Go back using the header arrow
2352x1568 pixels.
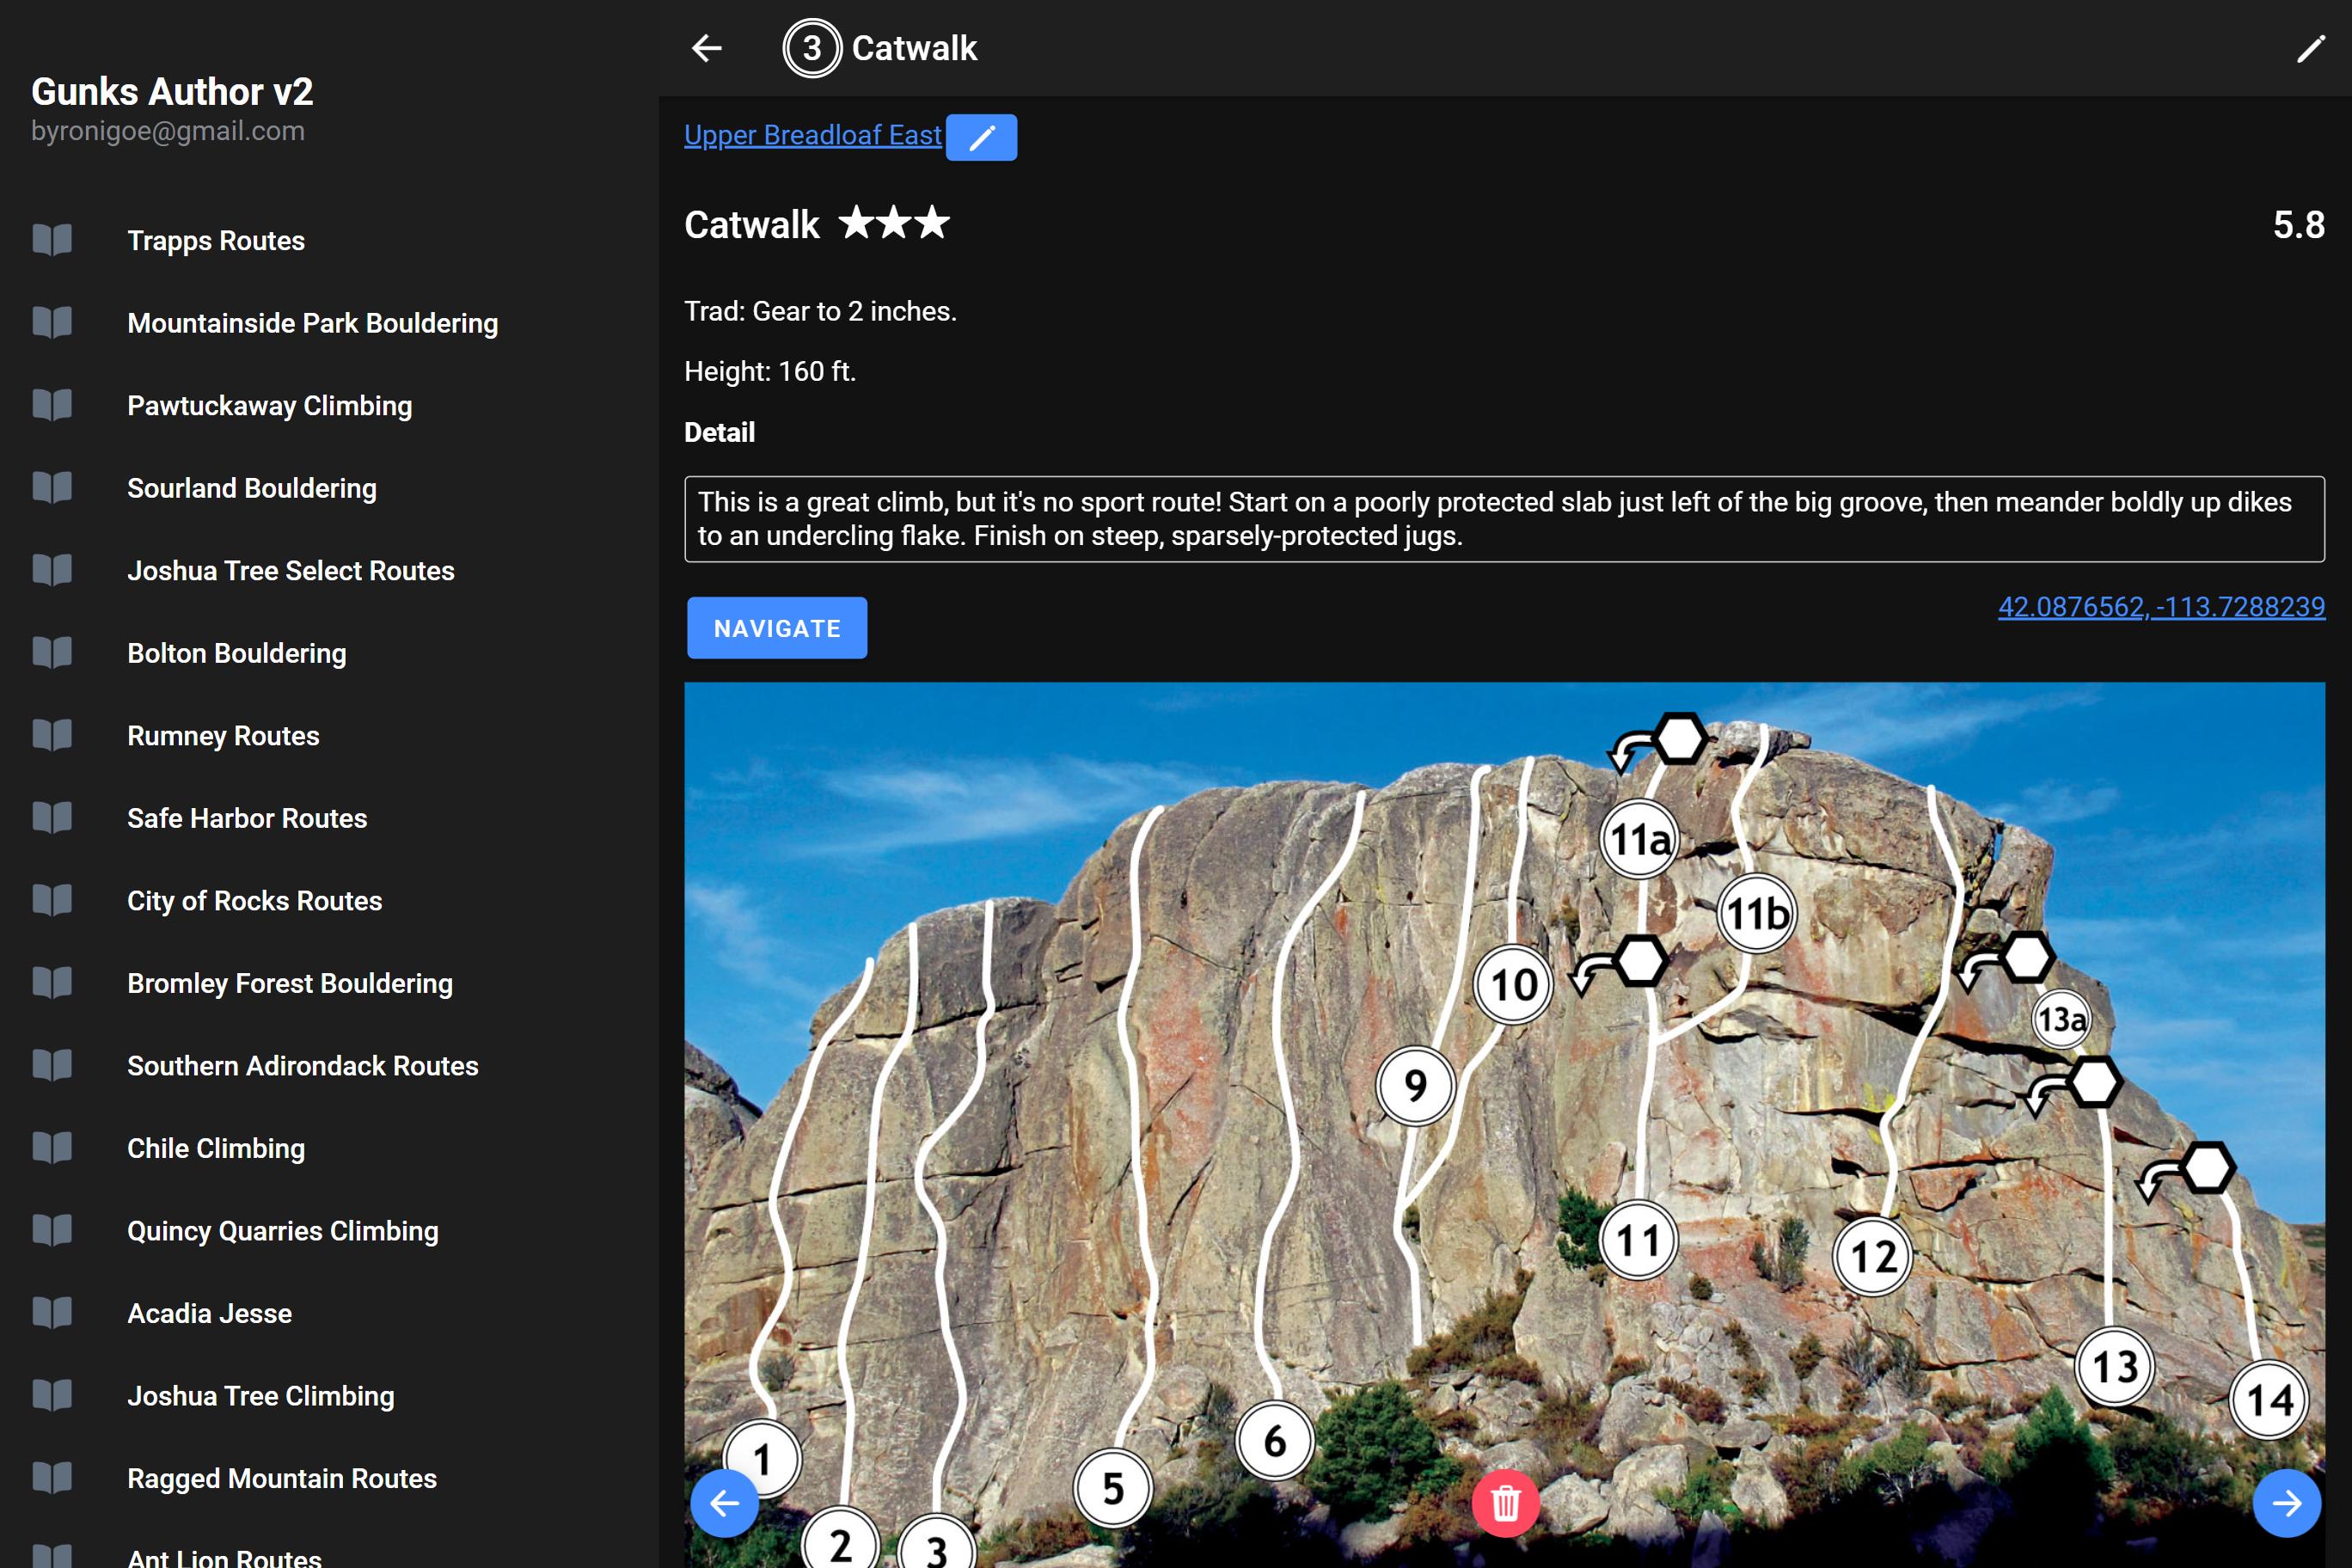click(x=706, y=48)
